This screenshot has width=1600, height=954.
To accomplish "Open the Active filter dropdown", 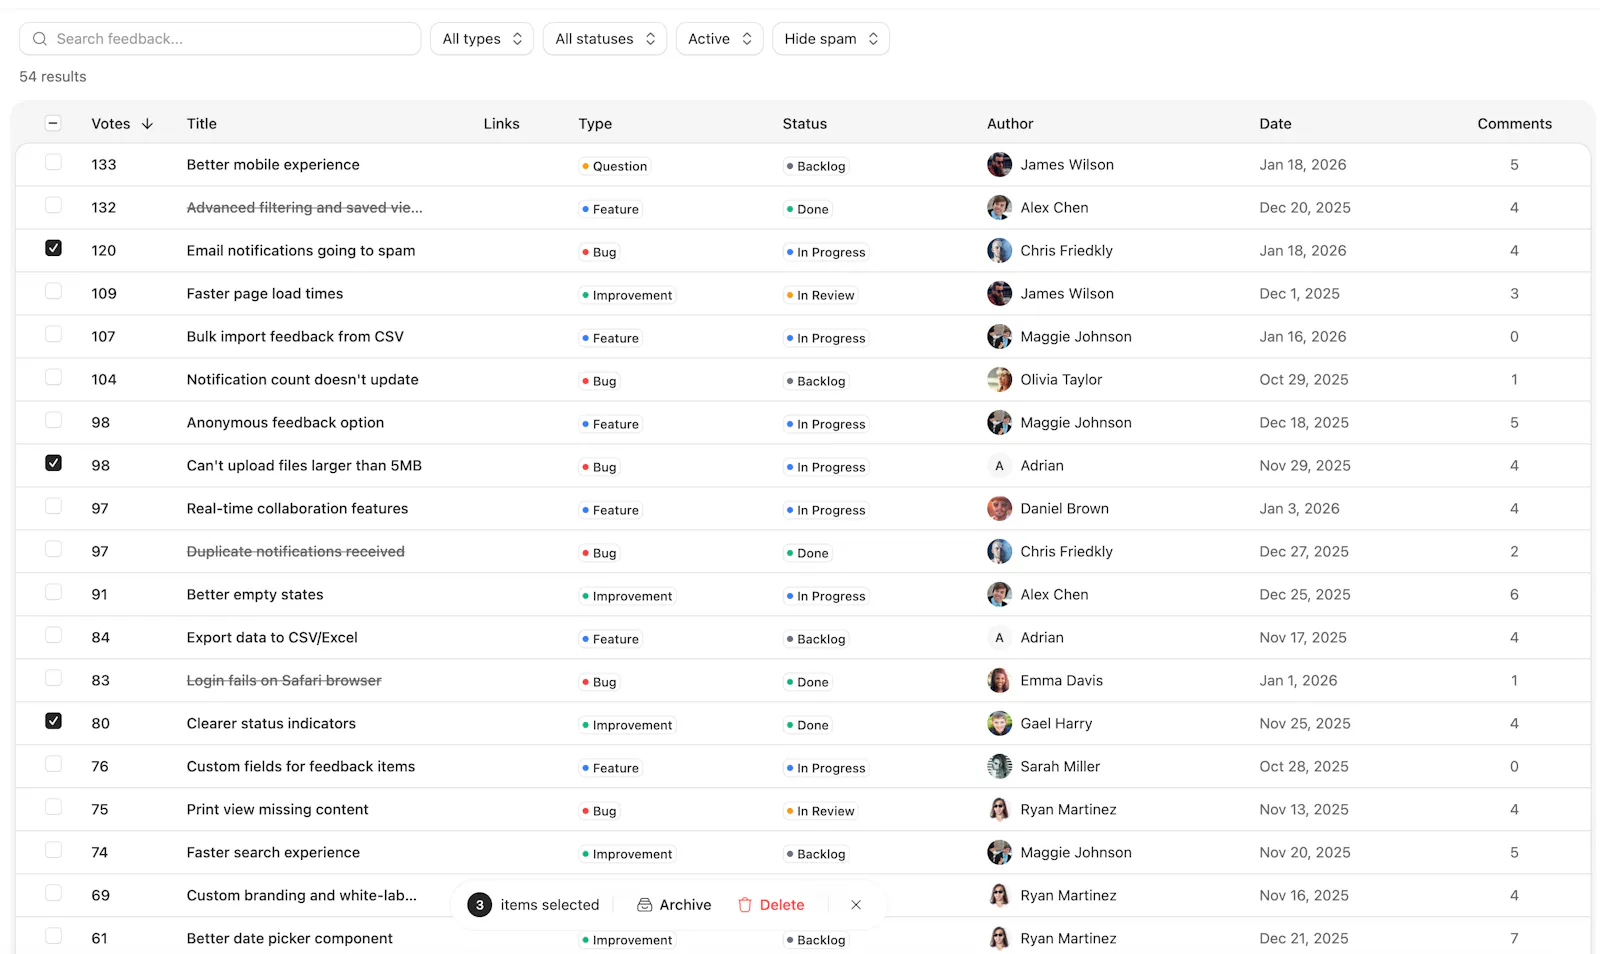I will (x=720, y=39).
